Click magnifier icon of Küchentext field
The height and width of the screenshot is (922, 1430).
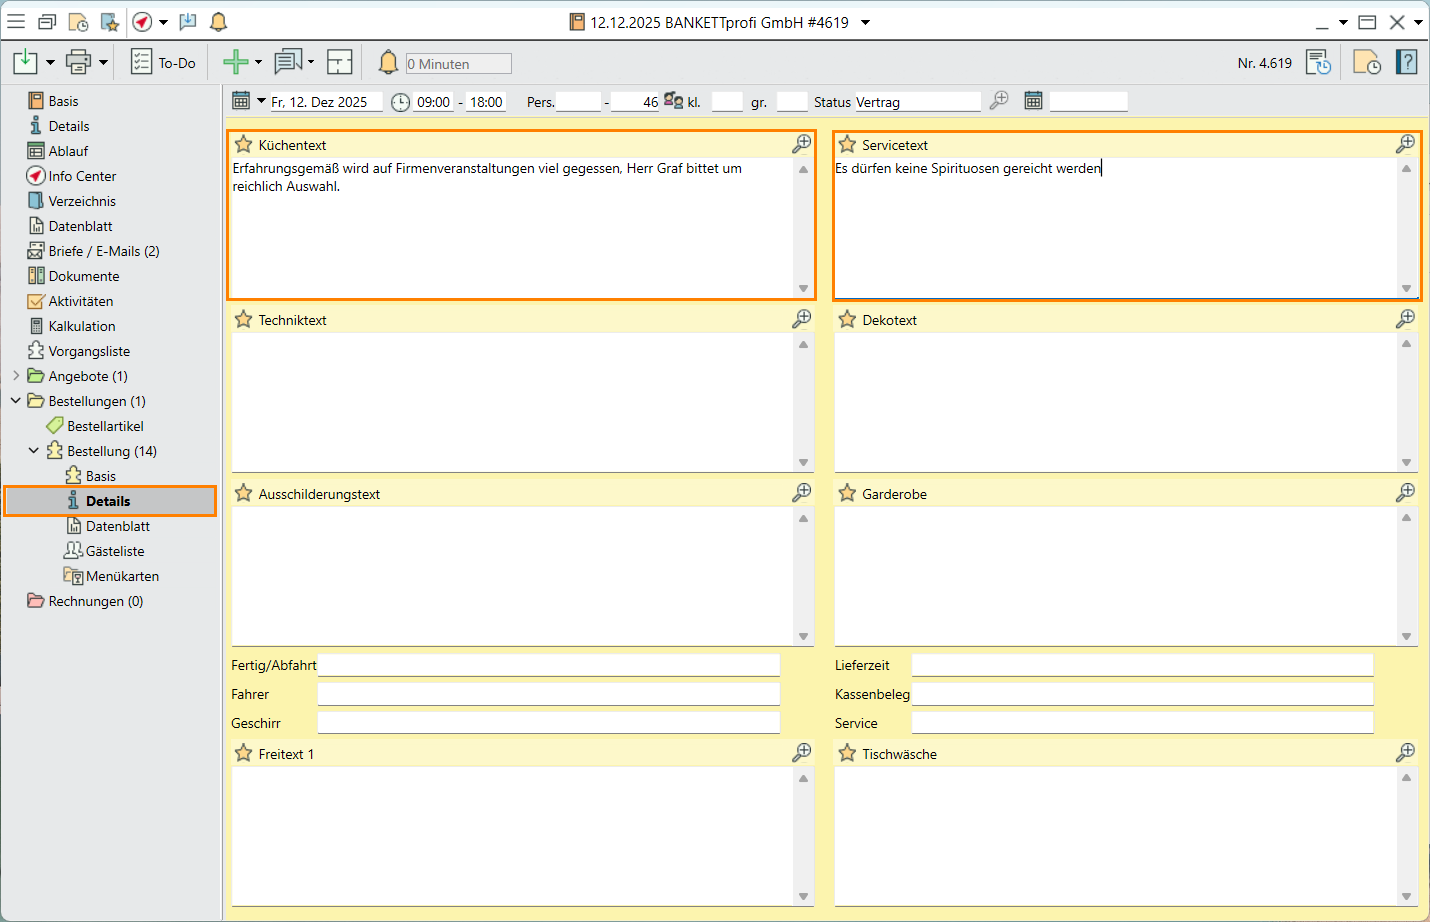[x=802, y=144]
